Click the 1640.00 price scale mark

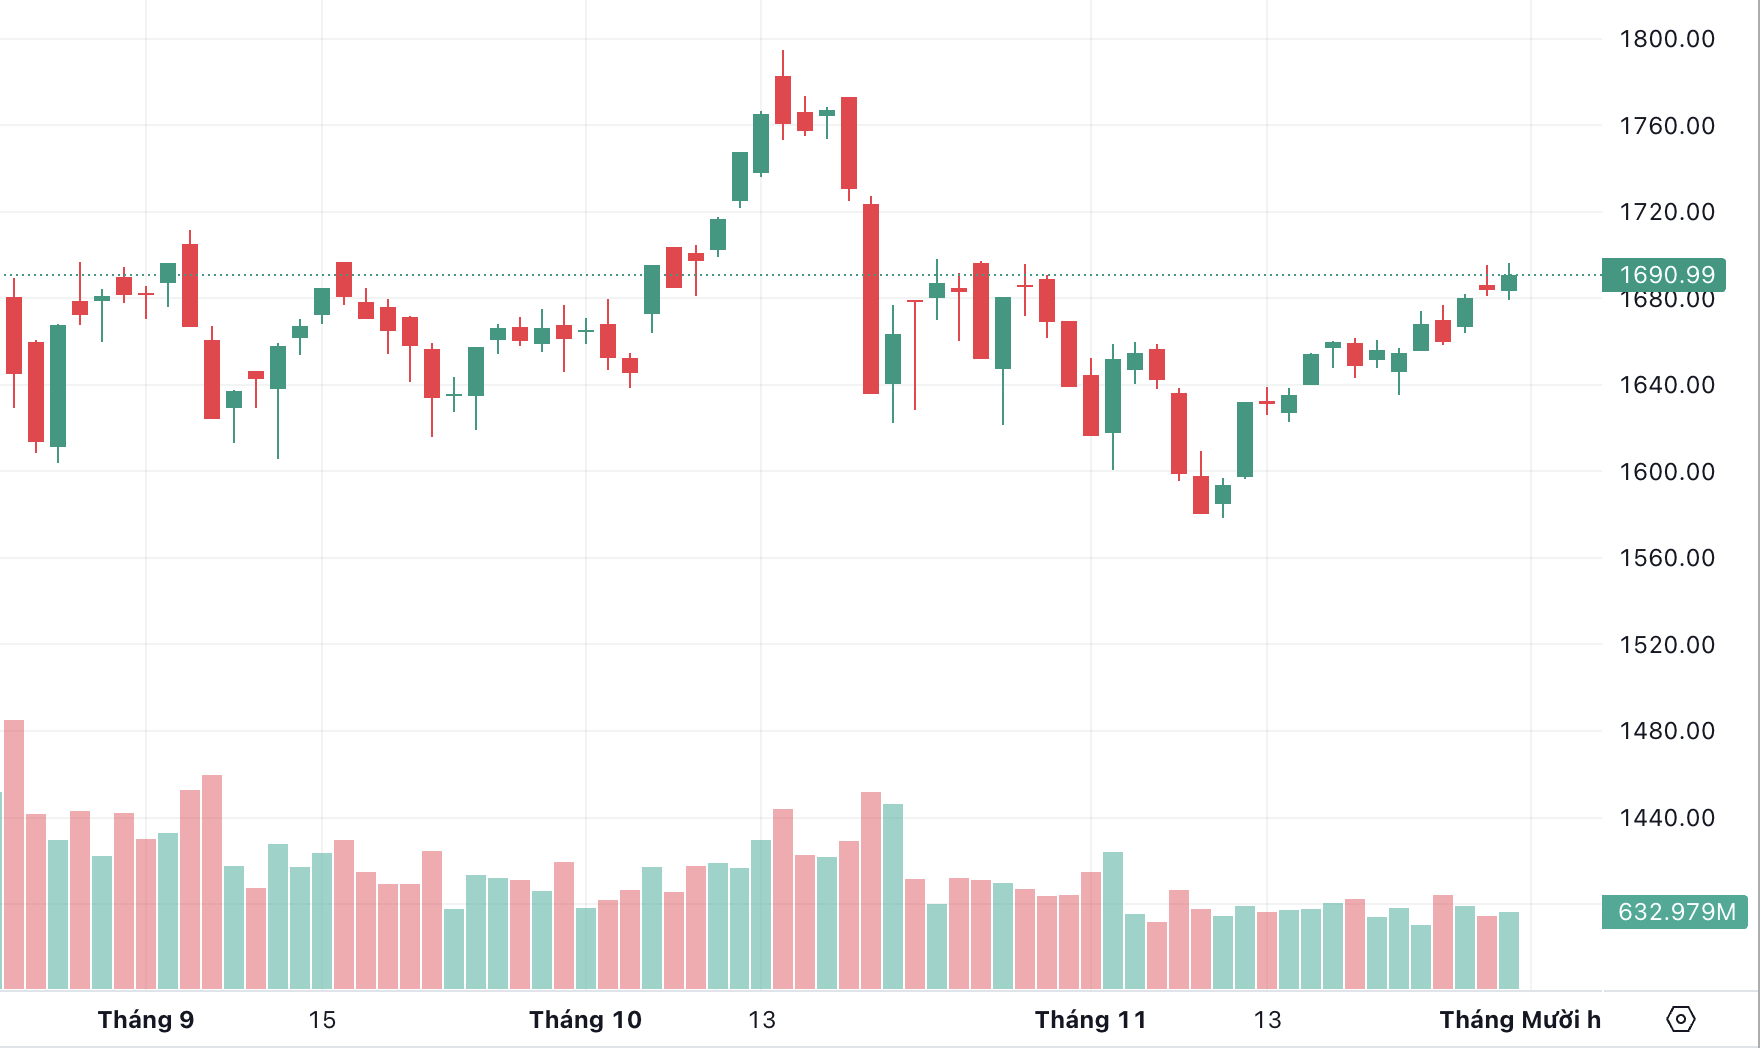point(1667,385)
